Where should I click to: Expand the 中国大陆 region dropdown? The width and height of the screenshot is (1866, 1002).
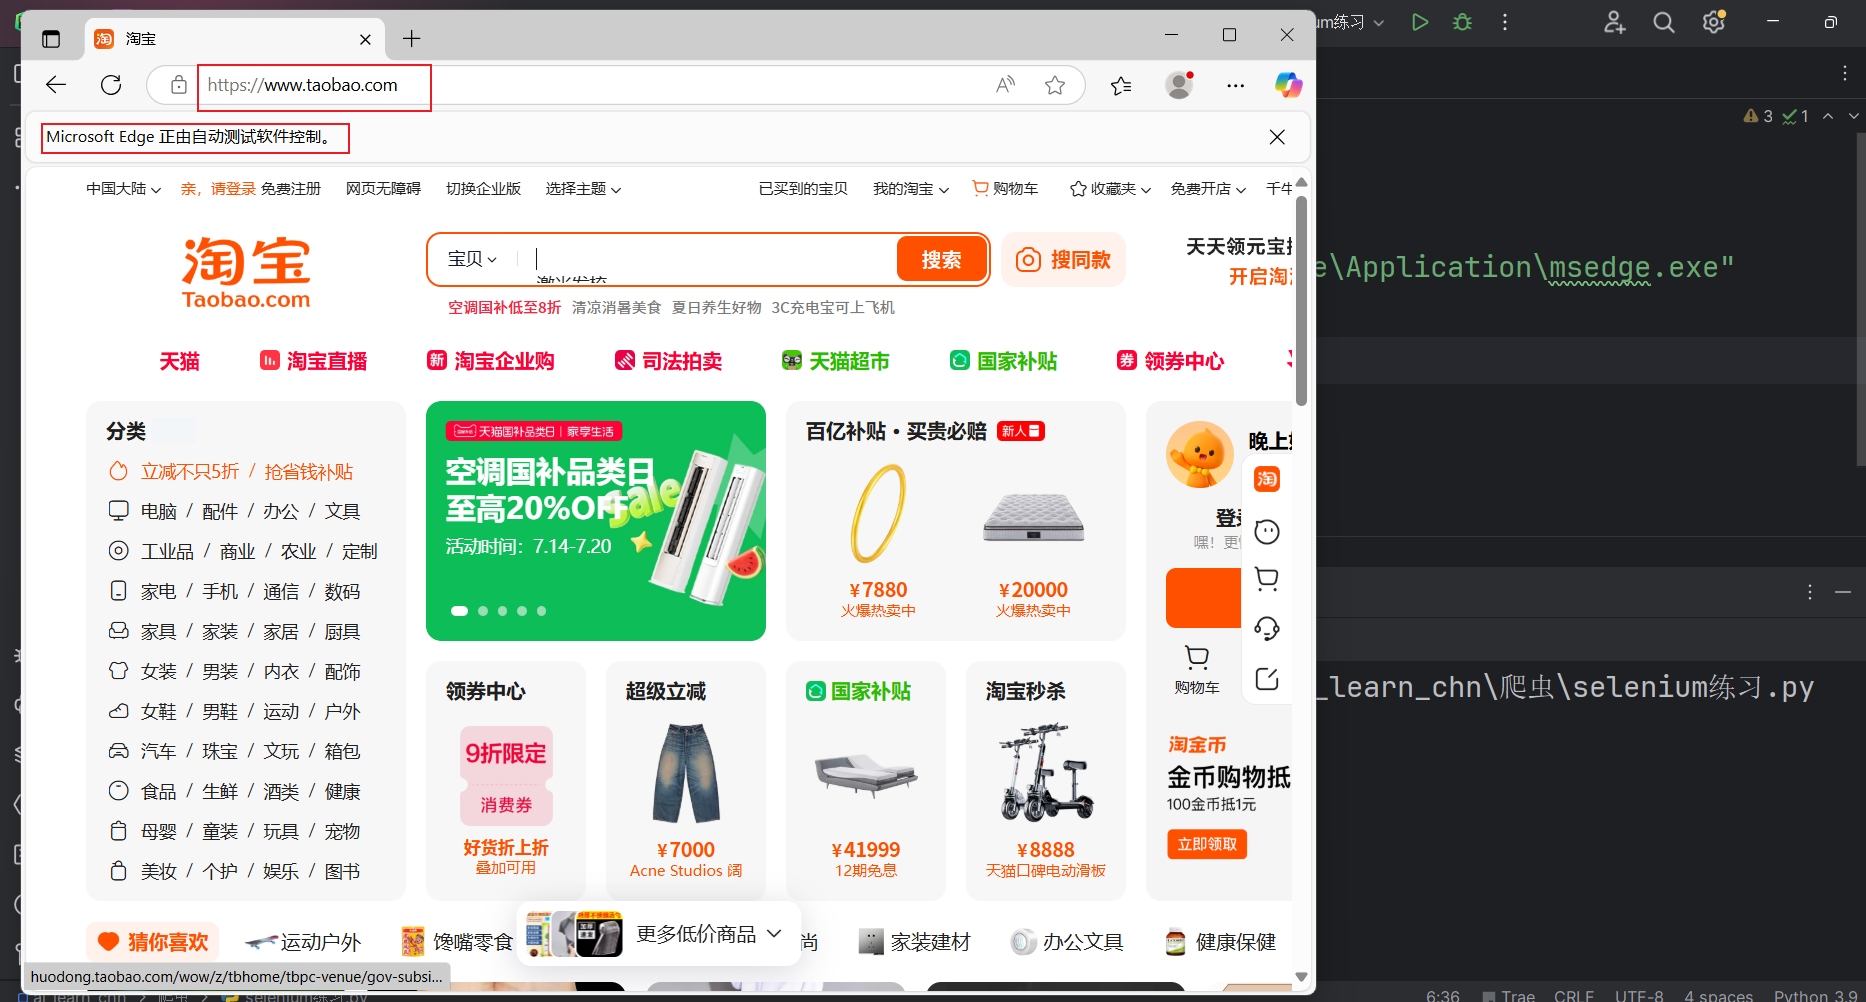coord(123,189)
